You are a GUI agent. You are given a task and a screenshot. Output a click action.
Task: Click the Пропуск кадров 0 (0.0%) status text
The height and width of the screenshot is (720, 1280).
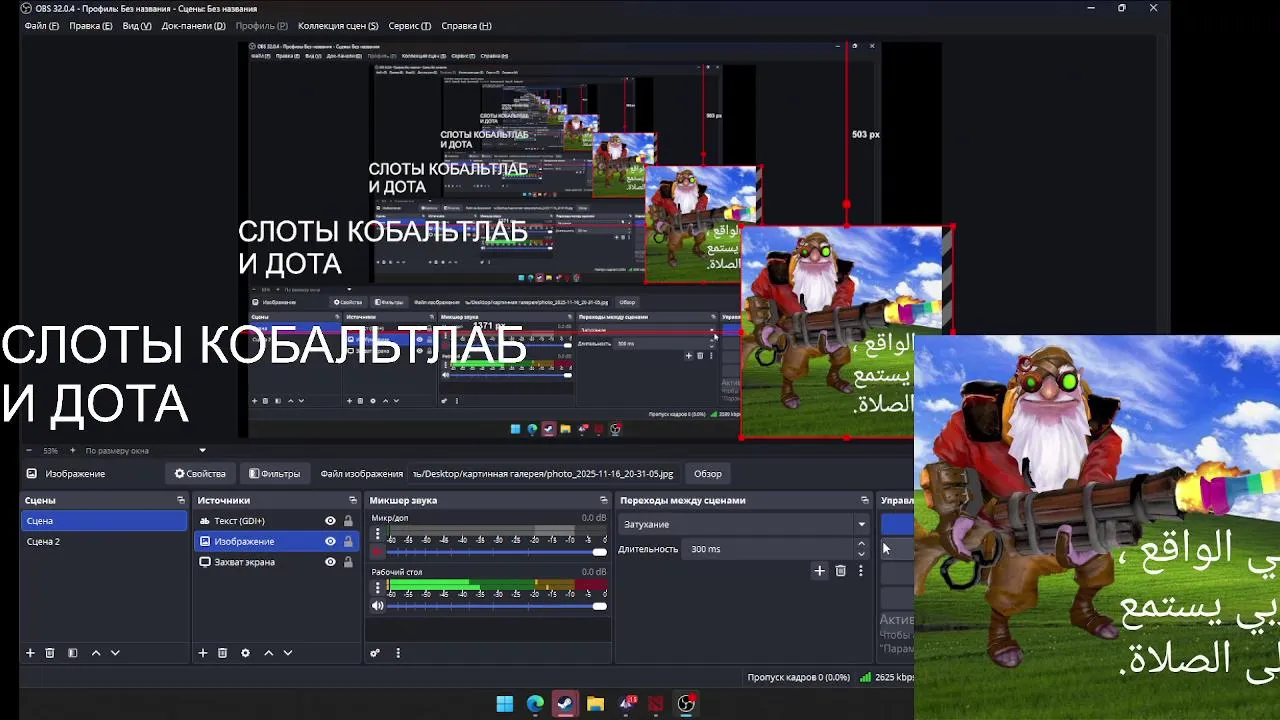[x=798, y=677]
